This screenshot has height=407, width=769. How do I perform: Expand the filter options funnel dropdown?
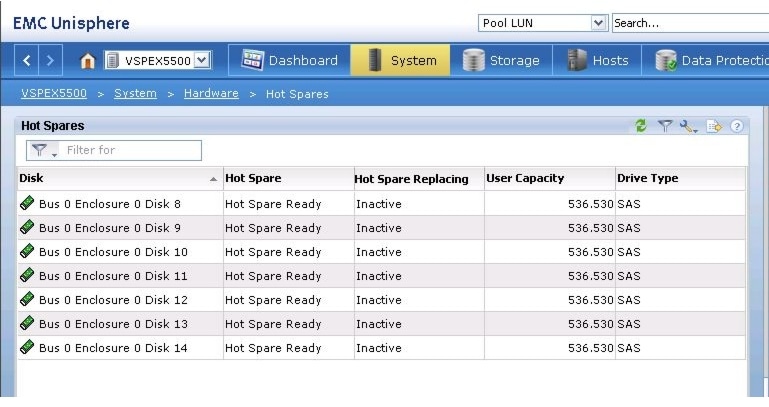(44, 150)
